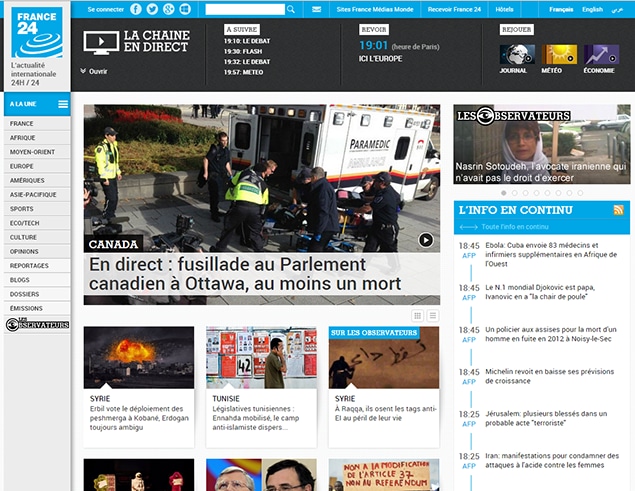Click the France 24 logo

pyautogui.click(x=37, y=33)
